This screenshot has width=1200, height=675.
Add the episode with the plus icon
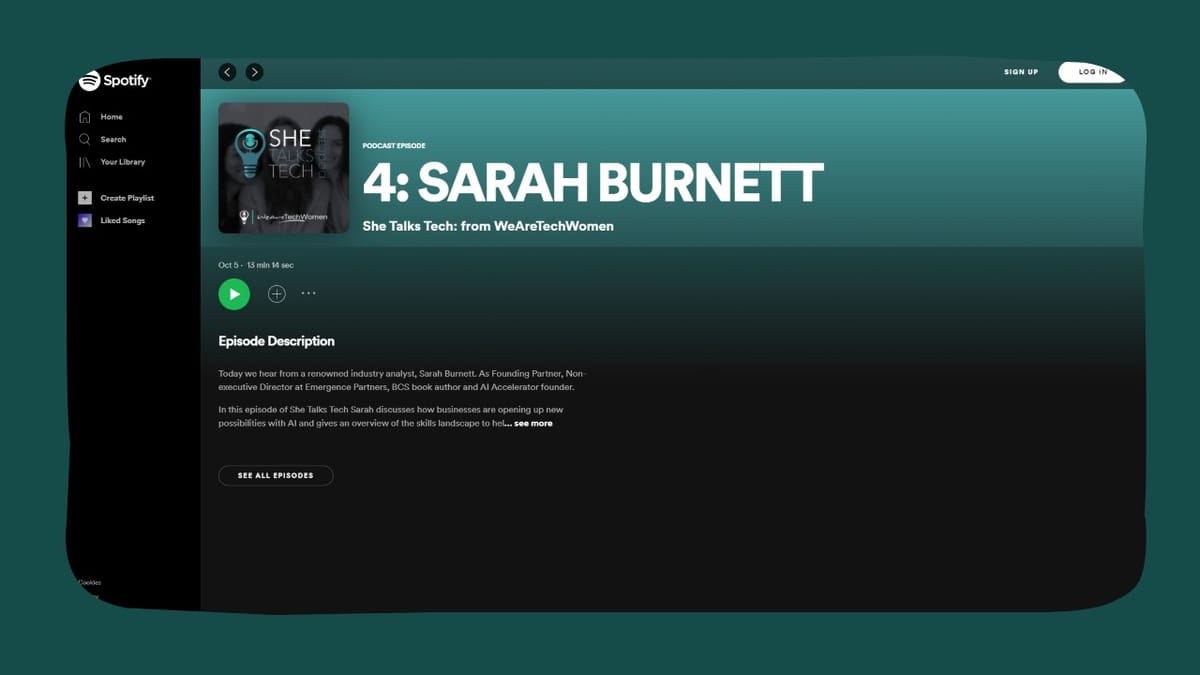277,294
